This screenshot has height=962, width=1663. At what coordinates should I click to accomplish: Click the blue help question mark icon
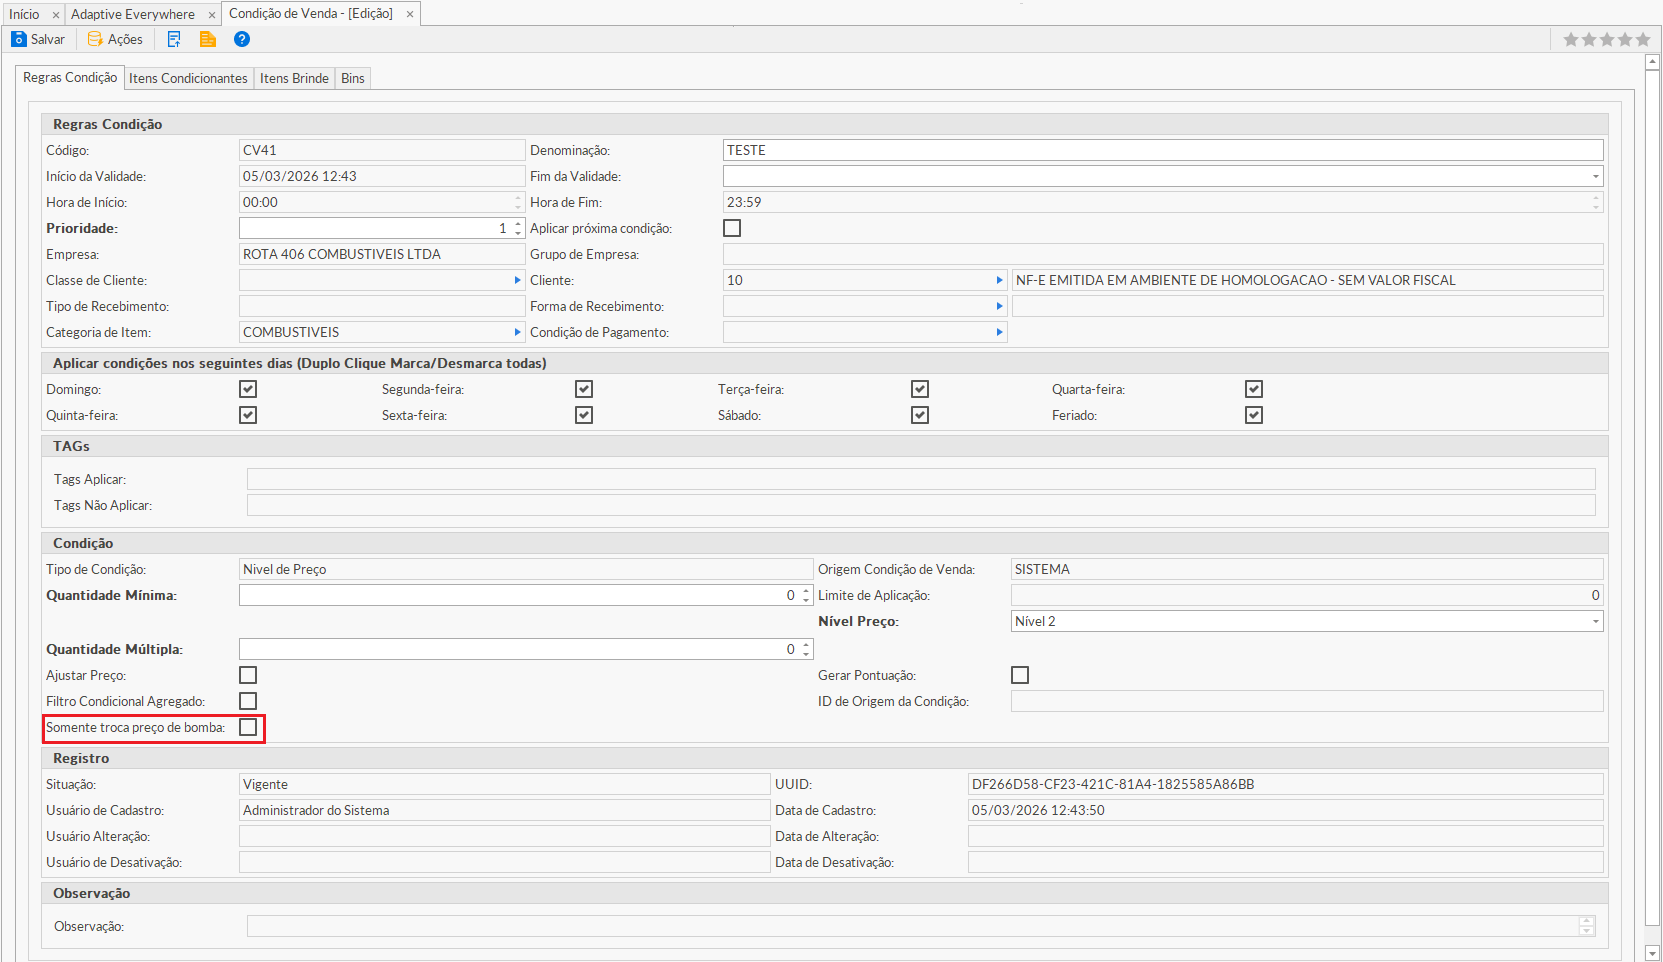click(242, 39)
